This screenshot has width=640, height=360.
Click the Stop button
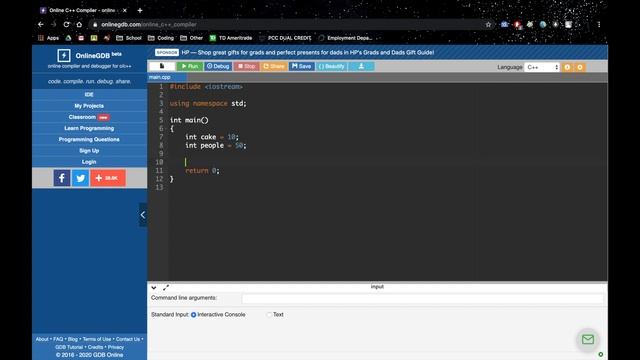click(247, 66)
